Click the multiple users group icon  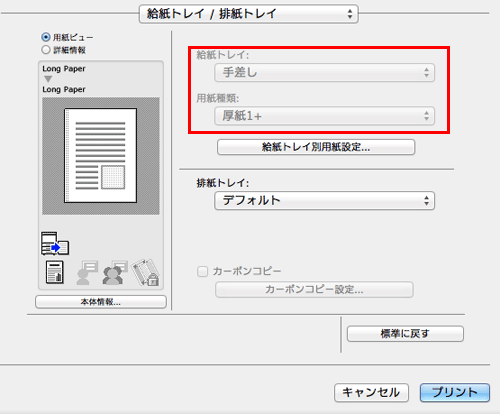[x=115, y=273]
